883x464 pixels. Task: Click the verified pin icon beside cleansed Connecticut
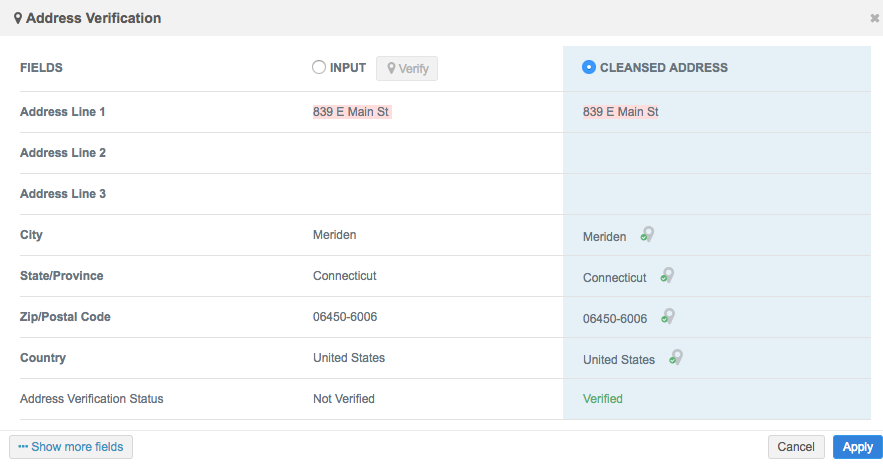coord(668,276)
